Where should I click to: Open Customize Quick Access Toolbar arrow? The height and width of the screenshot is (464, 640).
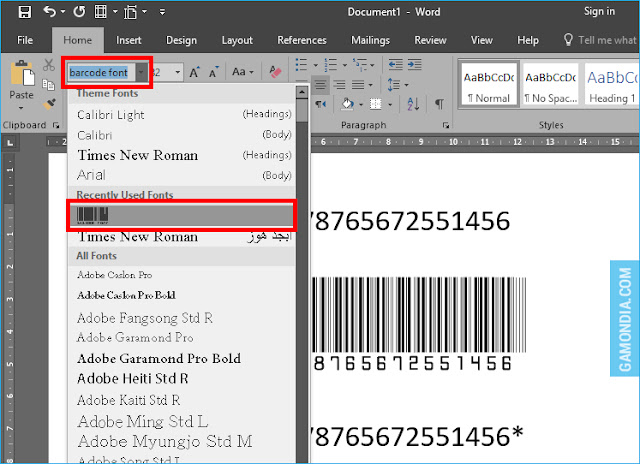click(x=162, y=12)
